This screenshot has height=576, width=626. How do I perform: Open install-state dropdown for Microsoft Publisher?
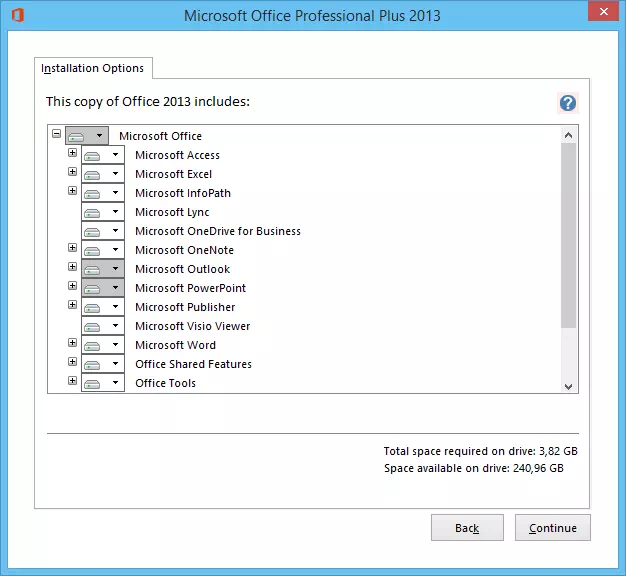(x=103, y=307)
